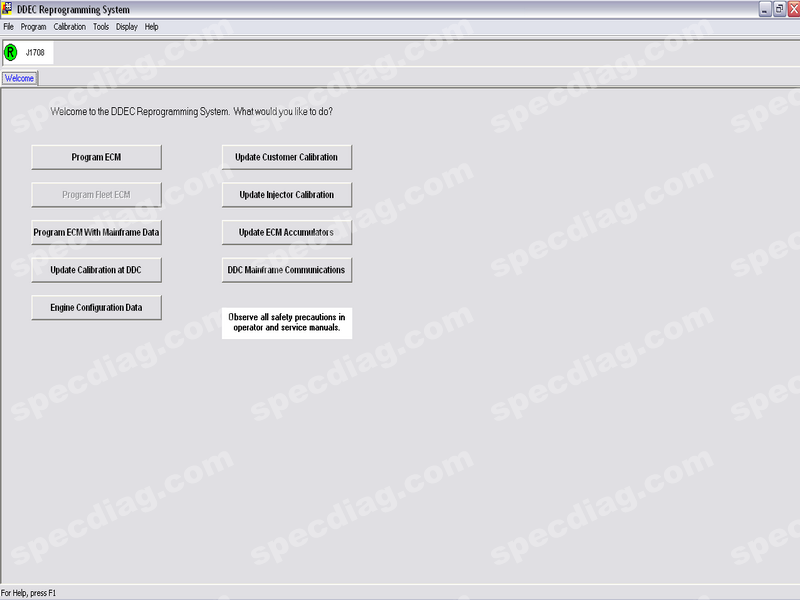
Task: Click Update ECM Accumulators button
Action: [x=287, y=232]
